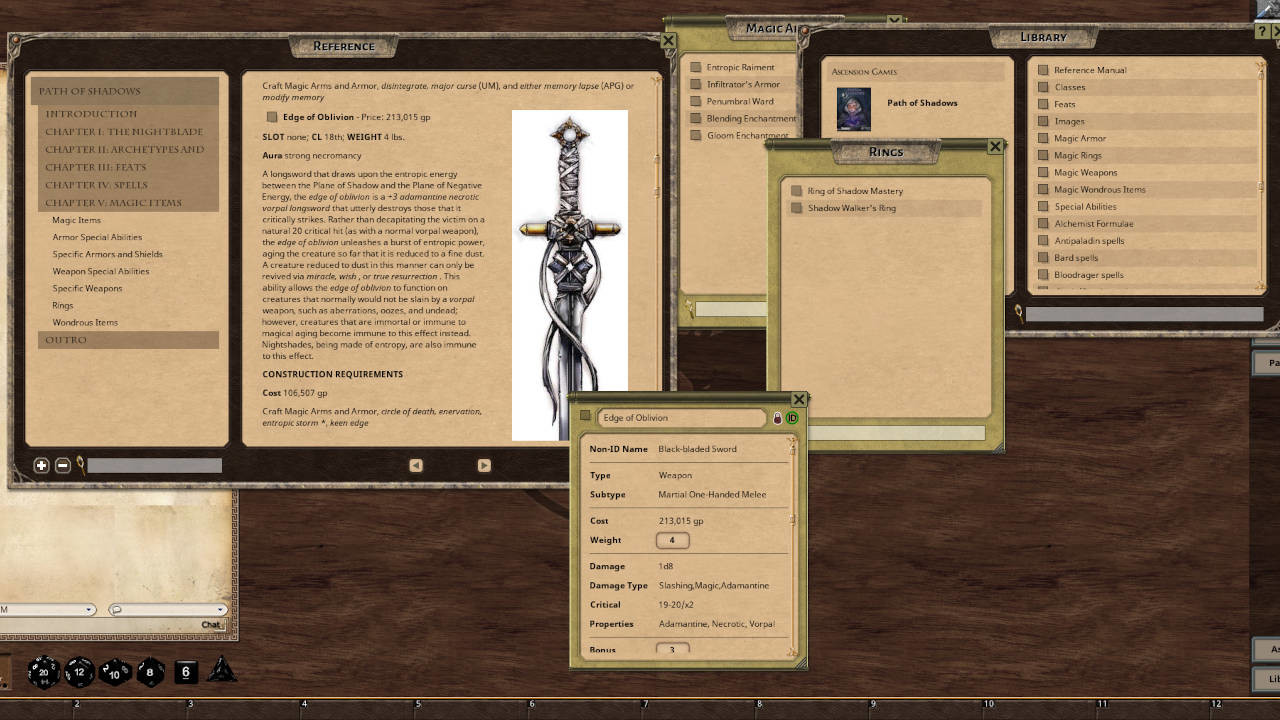The image size is (1280, 720).
Task: Toggle the ID identification button on the item sheet
Action: point(791,417)
